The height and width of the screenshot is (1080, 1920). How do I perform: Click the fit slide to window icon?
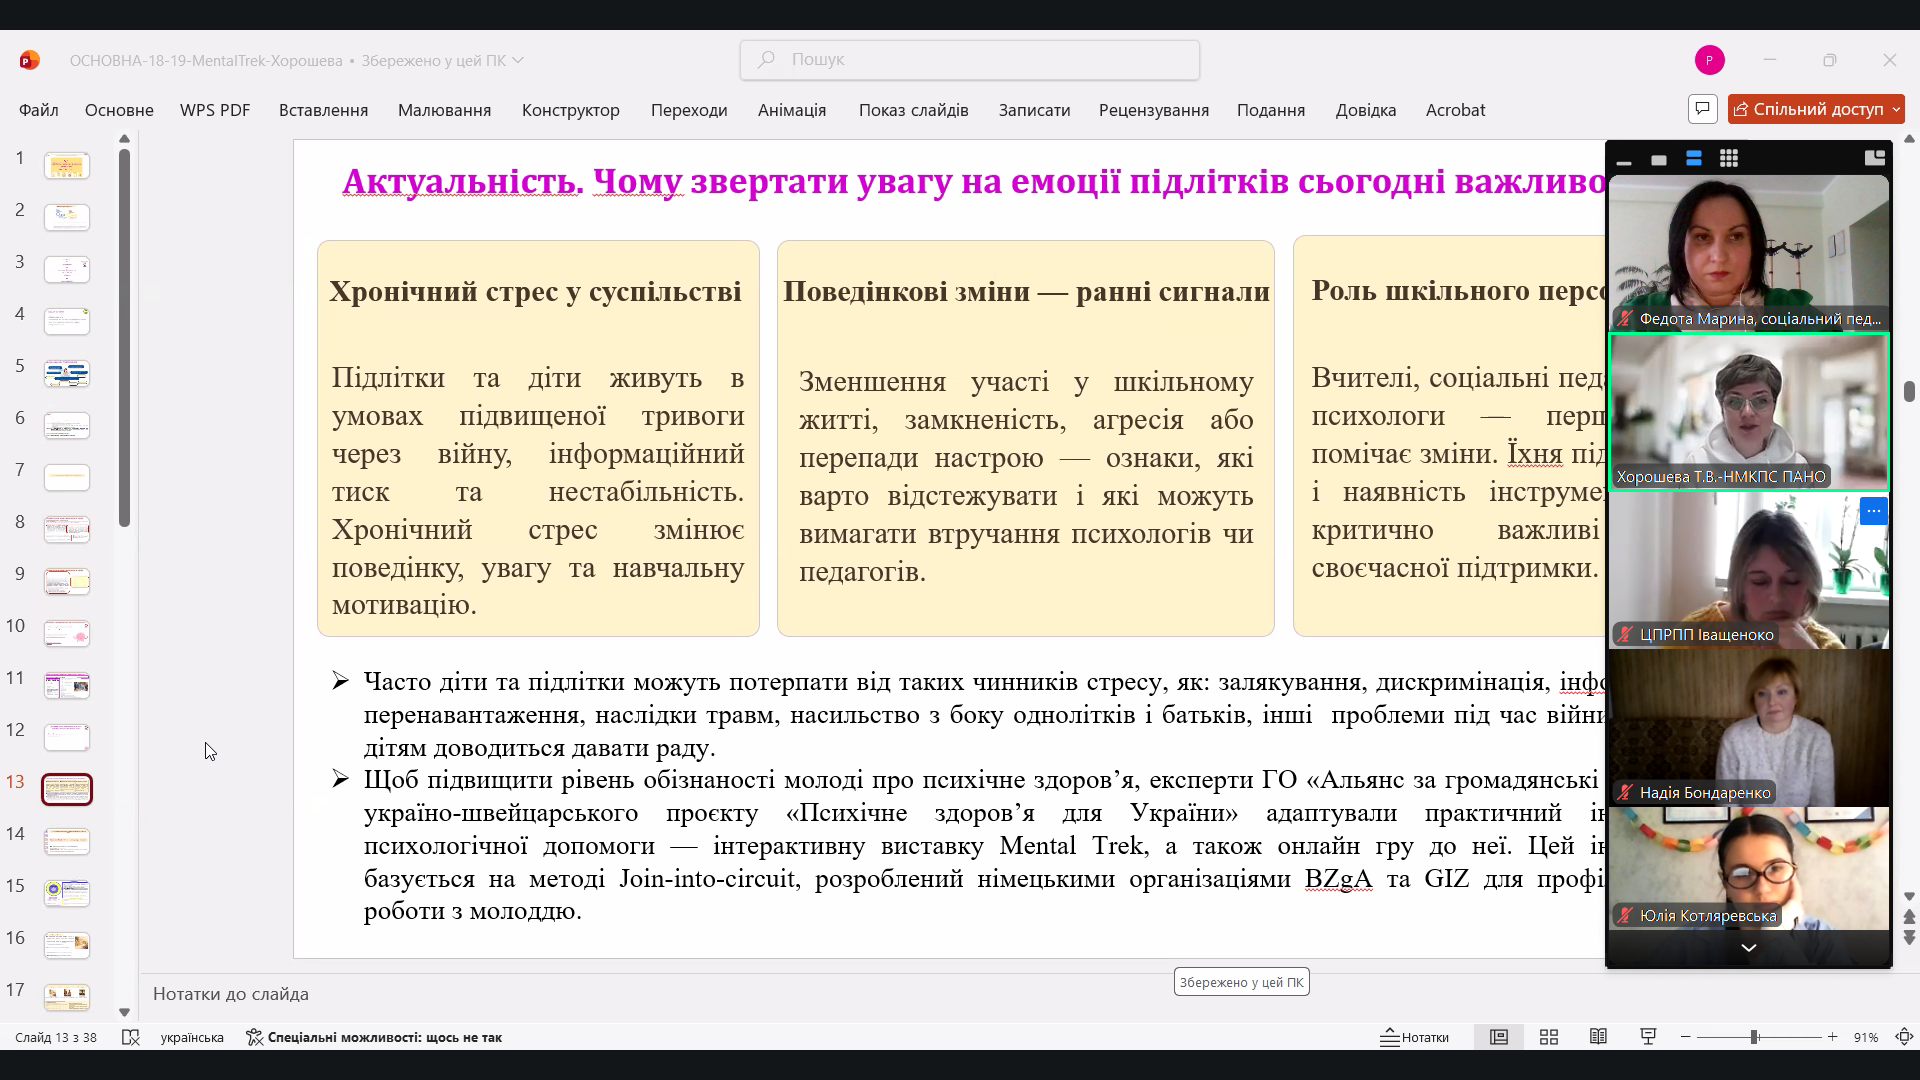(x=1904, y=1037)
